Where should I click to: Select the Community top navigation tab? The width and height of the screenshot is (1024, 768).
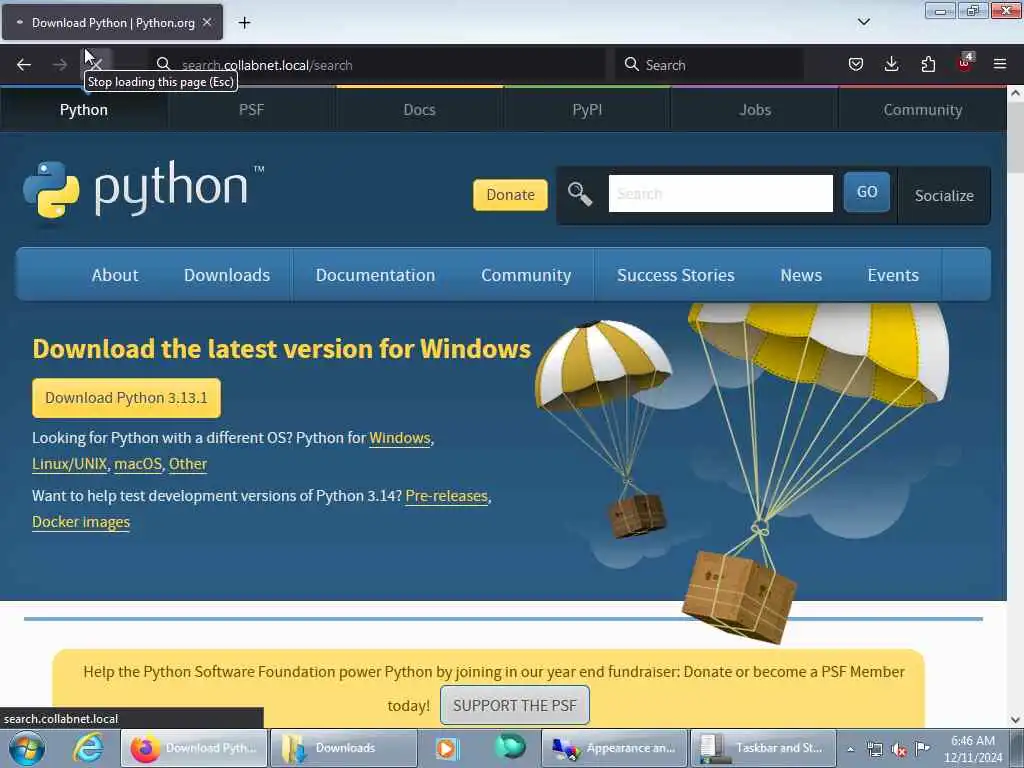[x=923, y=110]
